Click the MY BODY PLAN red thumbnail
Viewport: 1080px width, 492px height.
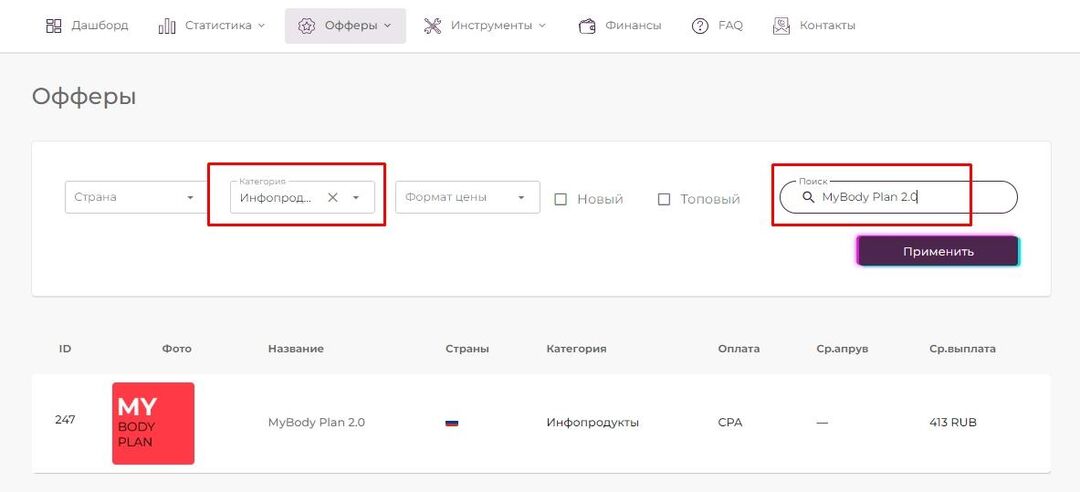point(153,423)
